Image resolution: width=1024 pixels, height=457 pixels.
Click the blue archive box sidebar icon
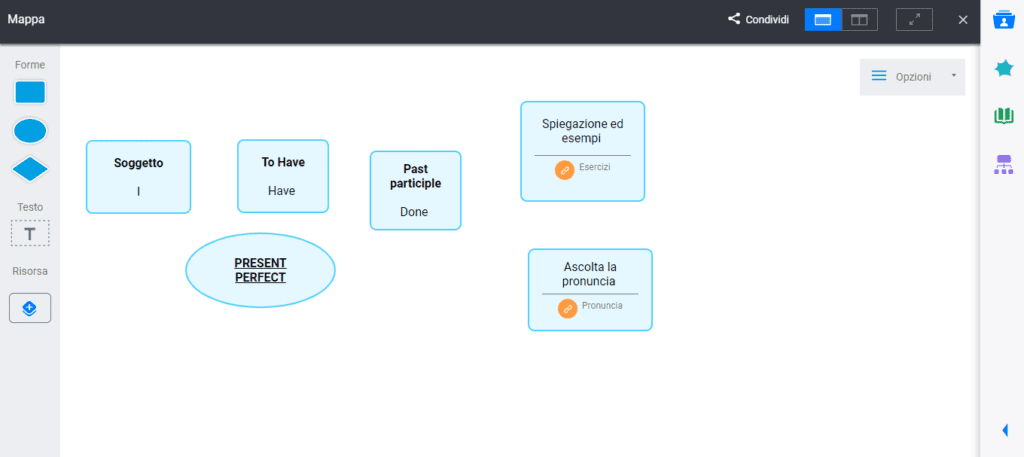tap(1003, 20)
